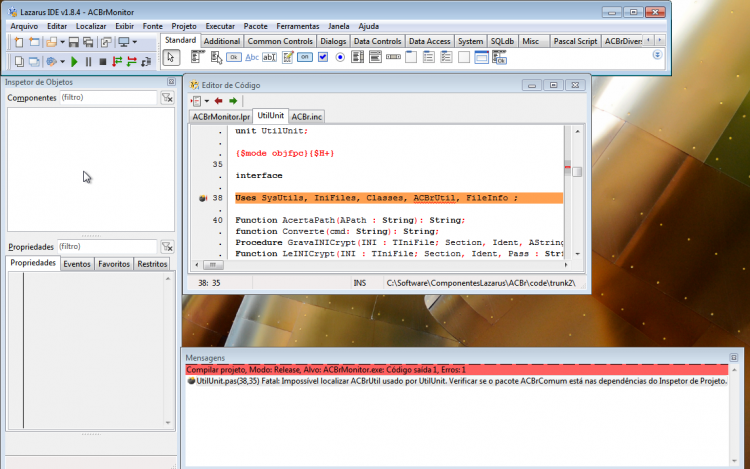Viewport: 750px width, 469px height.
Task: Pick the TComboBox component icon
Action: coord(375,57)
